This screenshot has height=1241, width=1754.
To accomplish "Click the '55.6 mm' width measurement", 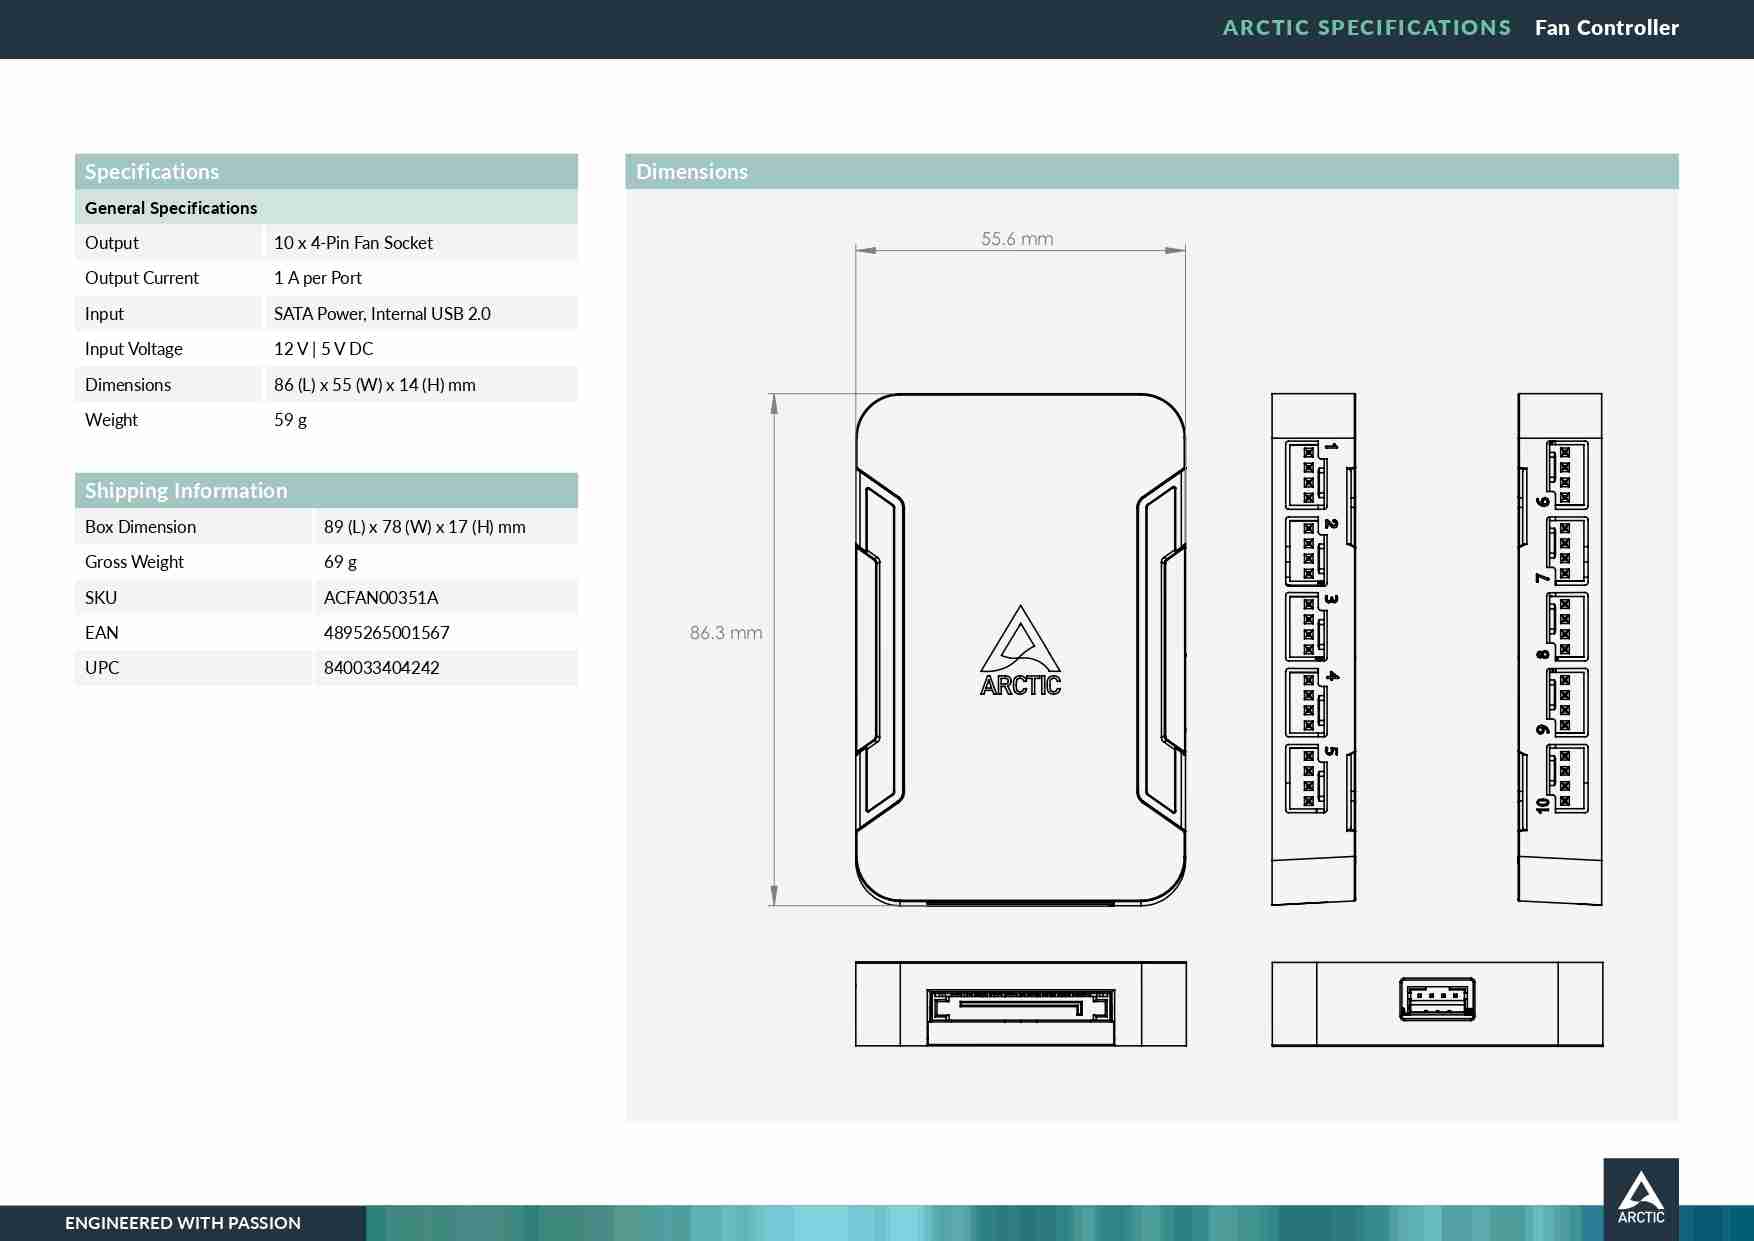I will tap(1017, 239).
